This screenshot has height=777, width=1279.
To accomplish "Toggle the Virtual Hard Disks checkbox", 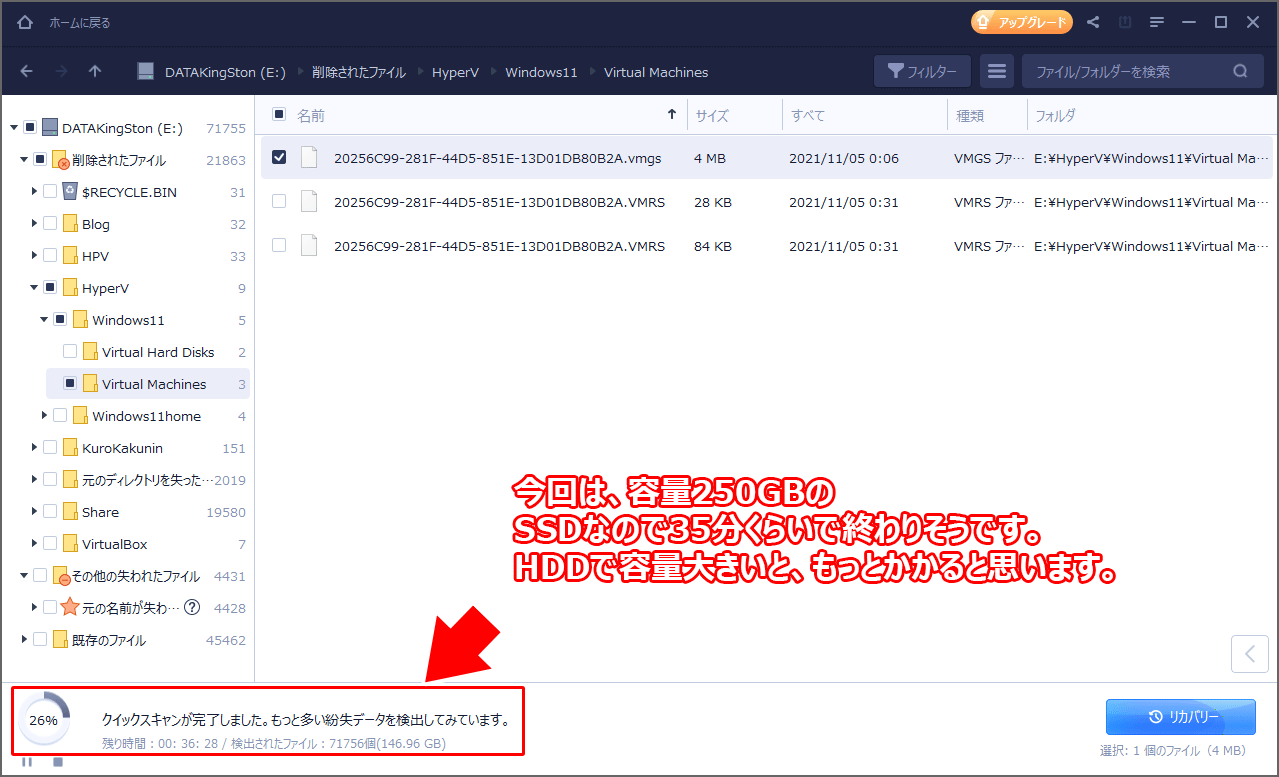I will click(70, 351).
